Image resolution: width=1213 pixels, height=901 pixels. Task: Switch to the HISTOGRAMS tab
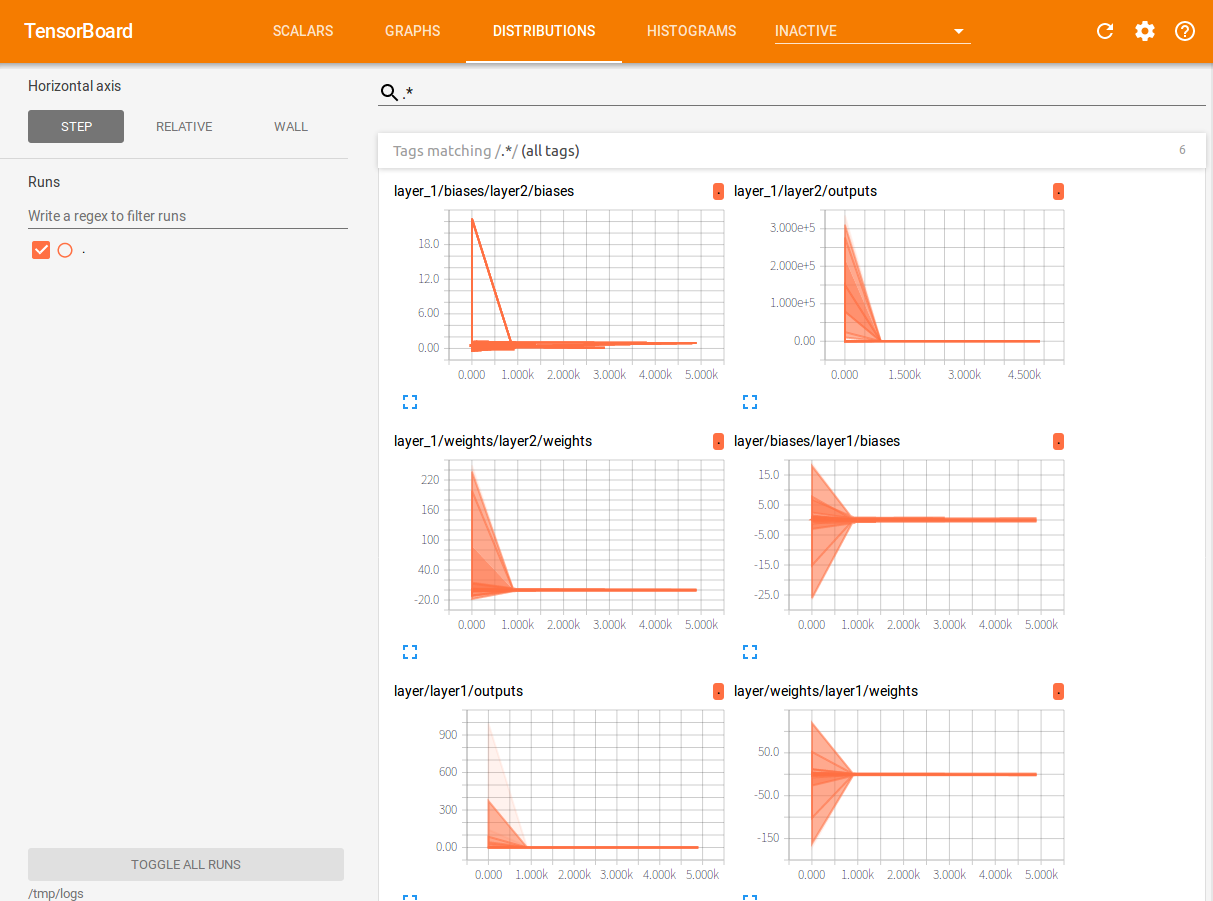point(691,31)
